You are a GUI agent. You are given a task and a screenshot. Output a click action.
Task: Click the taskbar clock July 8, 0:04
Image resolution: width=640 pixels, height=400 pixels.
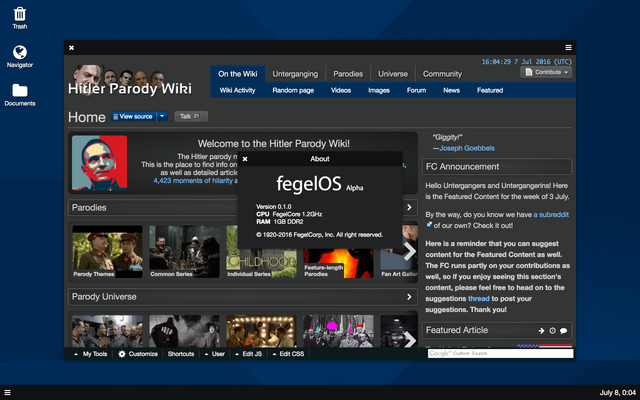618,393
